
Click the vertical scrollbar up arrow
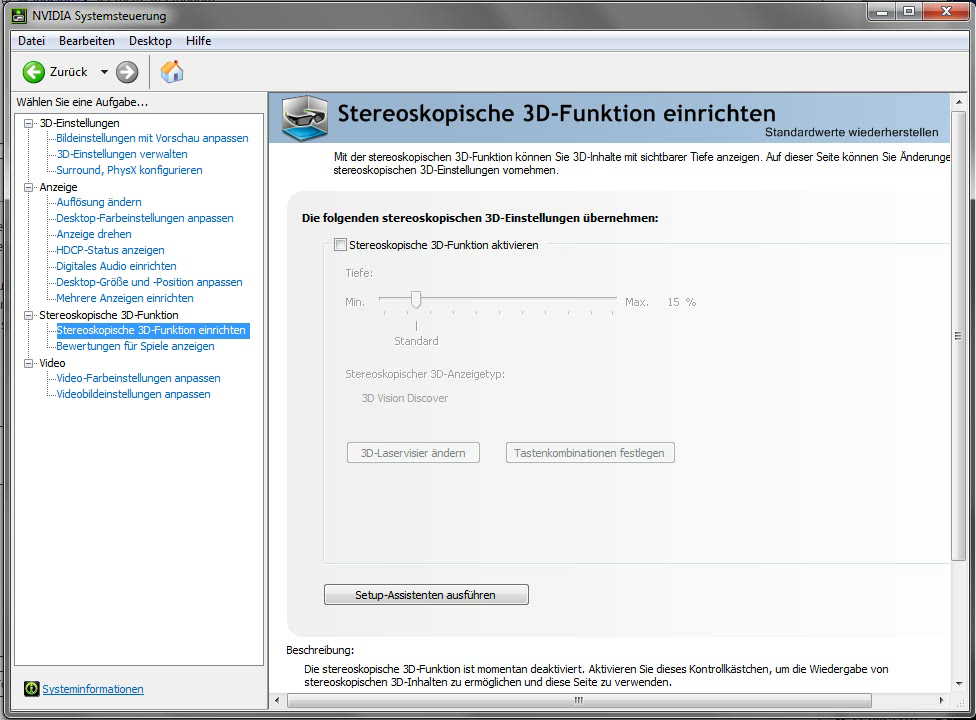958,101
